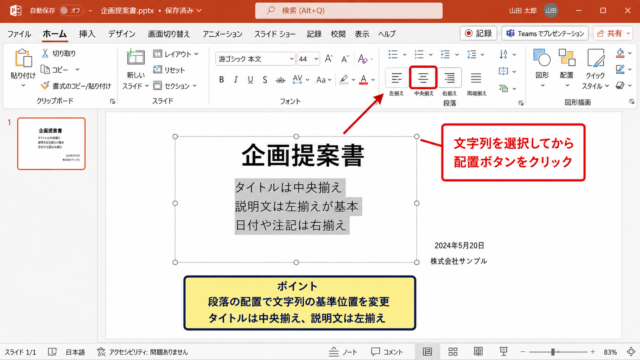
Task: Open the Arrange menu
Action: (567, 68)
